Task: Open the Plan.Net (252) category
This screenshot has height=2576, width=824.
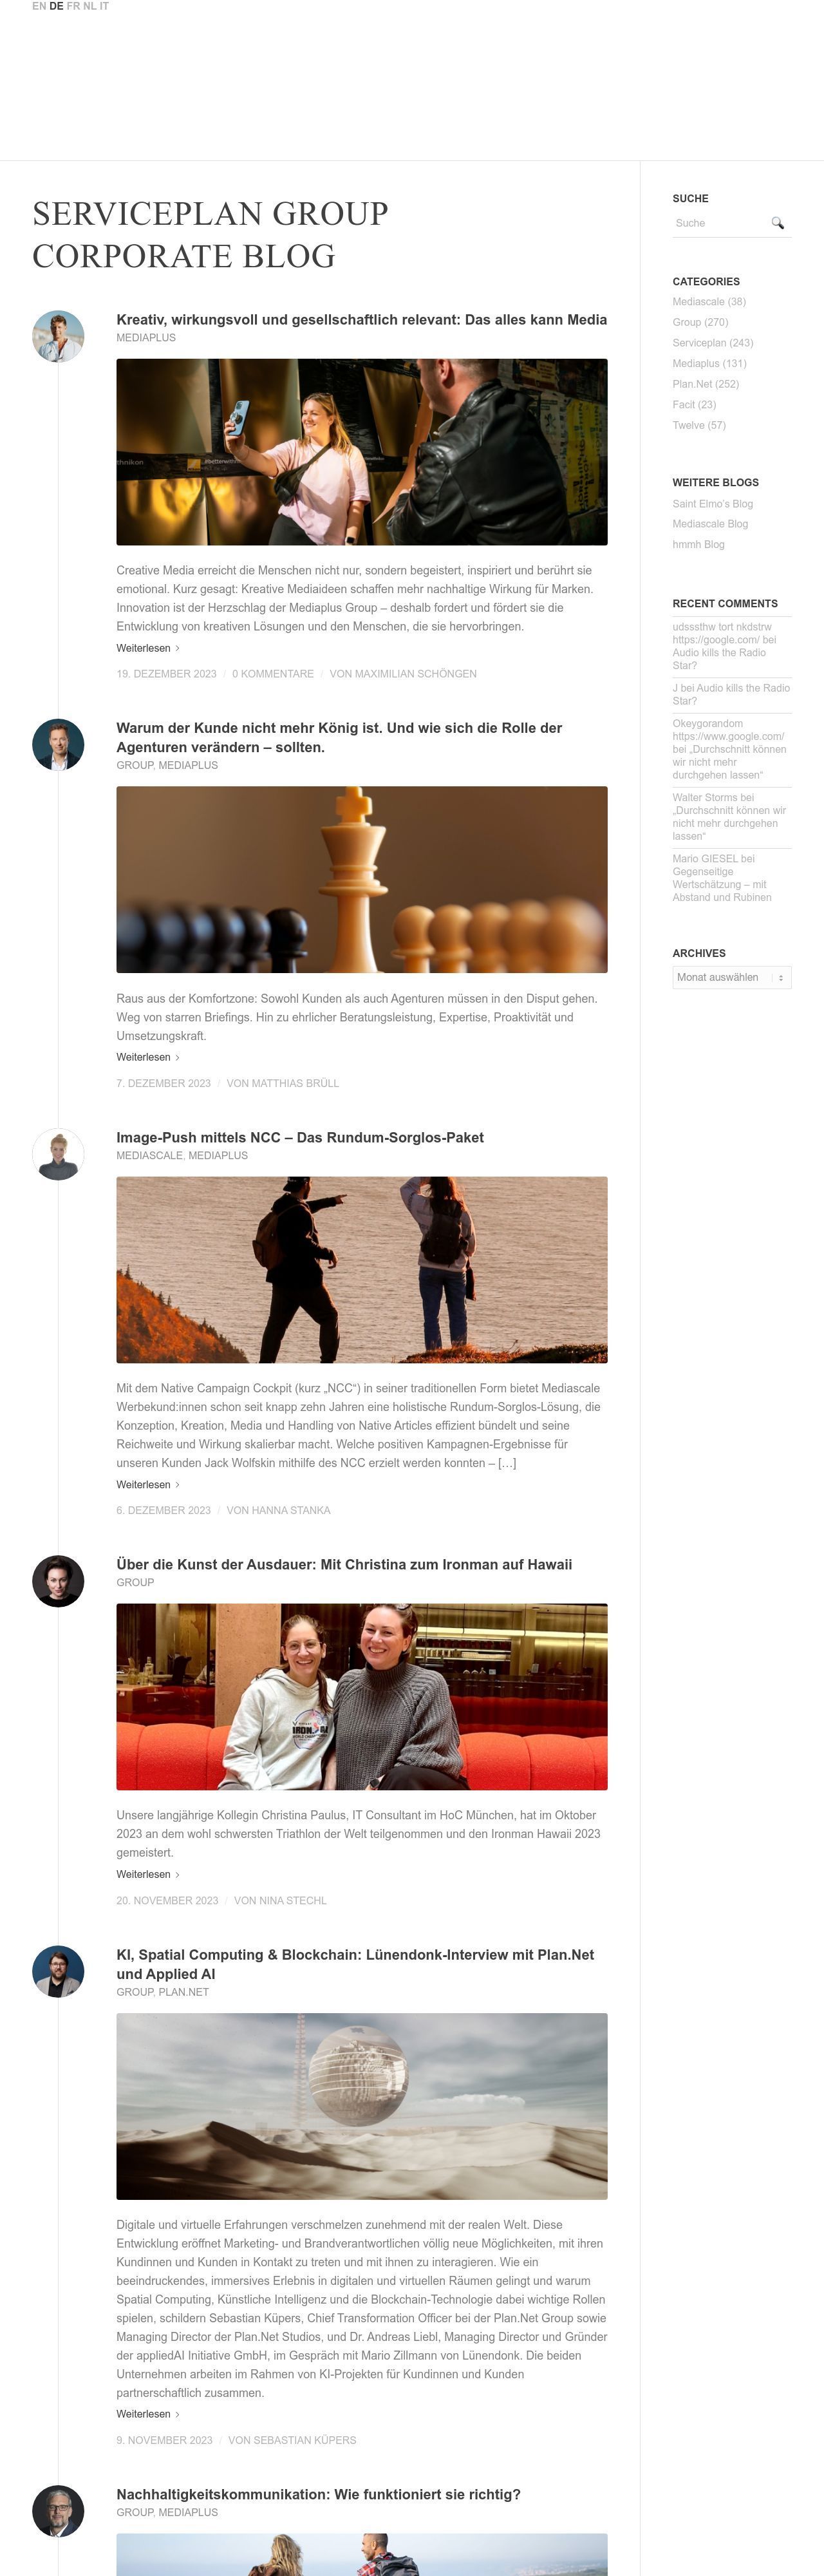Action: click(705, 384)
